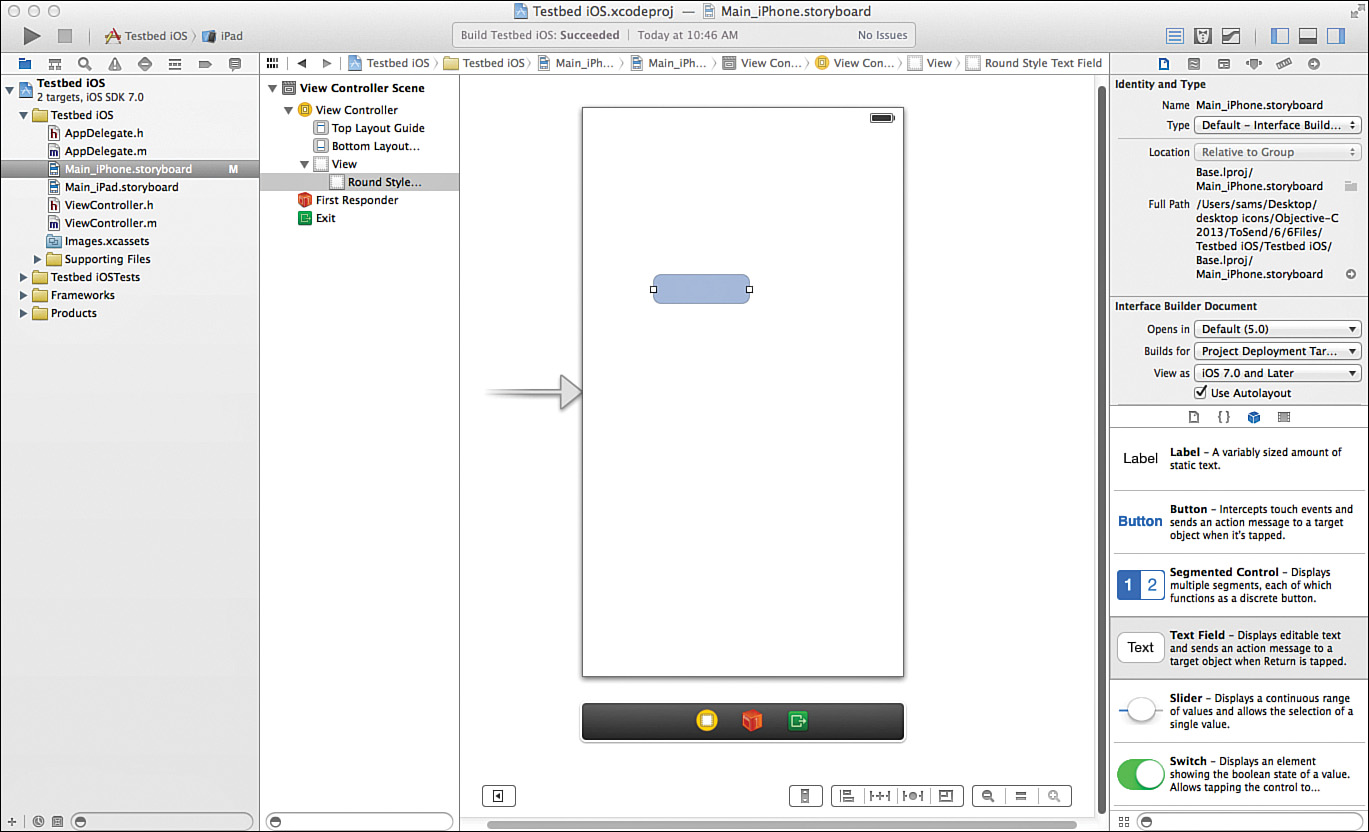Expand the Products group

pos(24,313)
